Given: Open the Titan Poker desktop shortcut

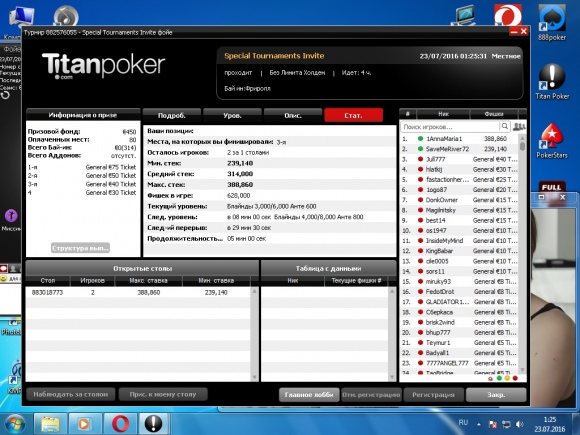Looking at the screenshot, I should pos(552,82).
